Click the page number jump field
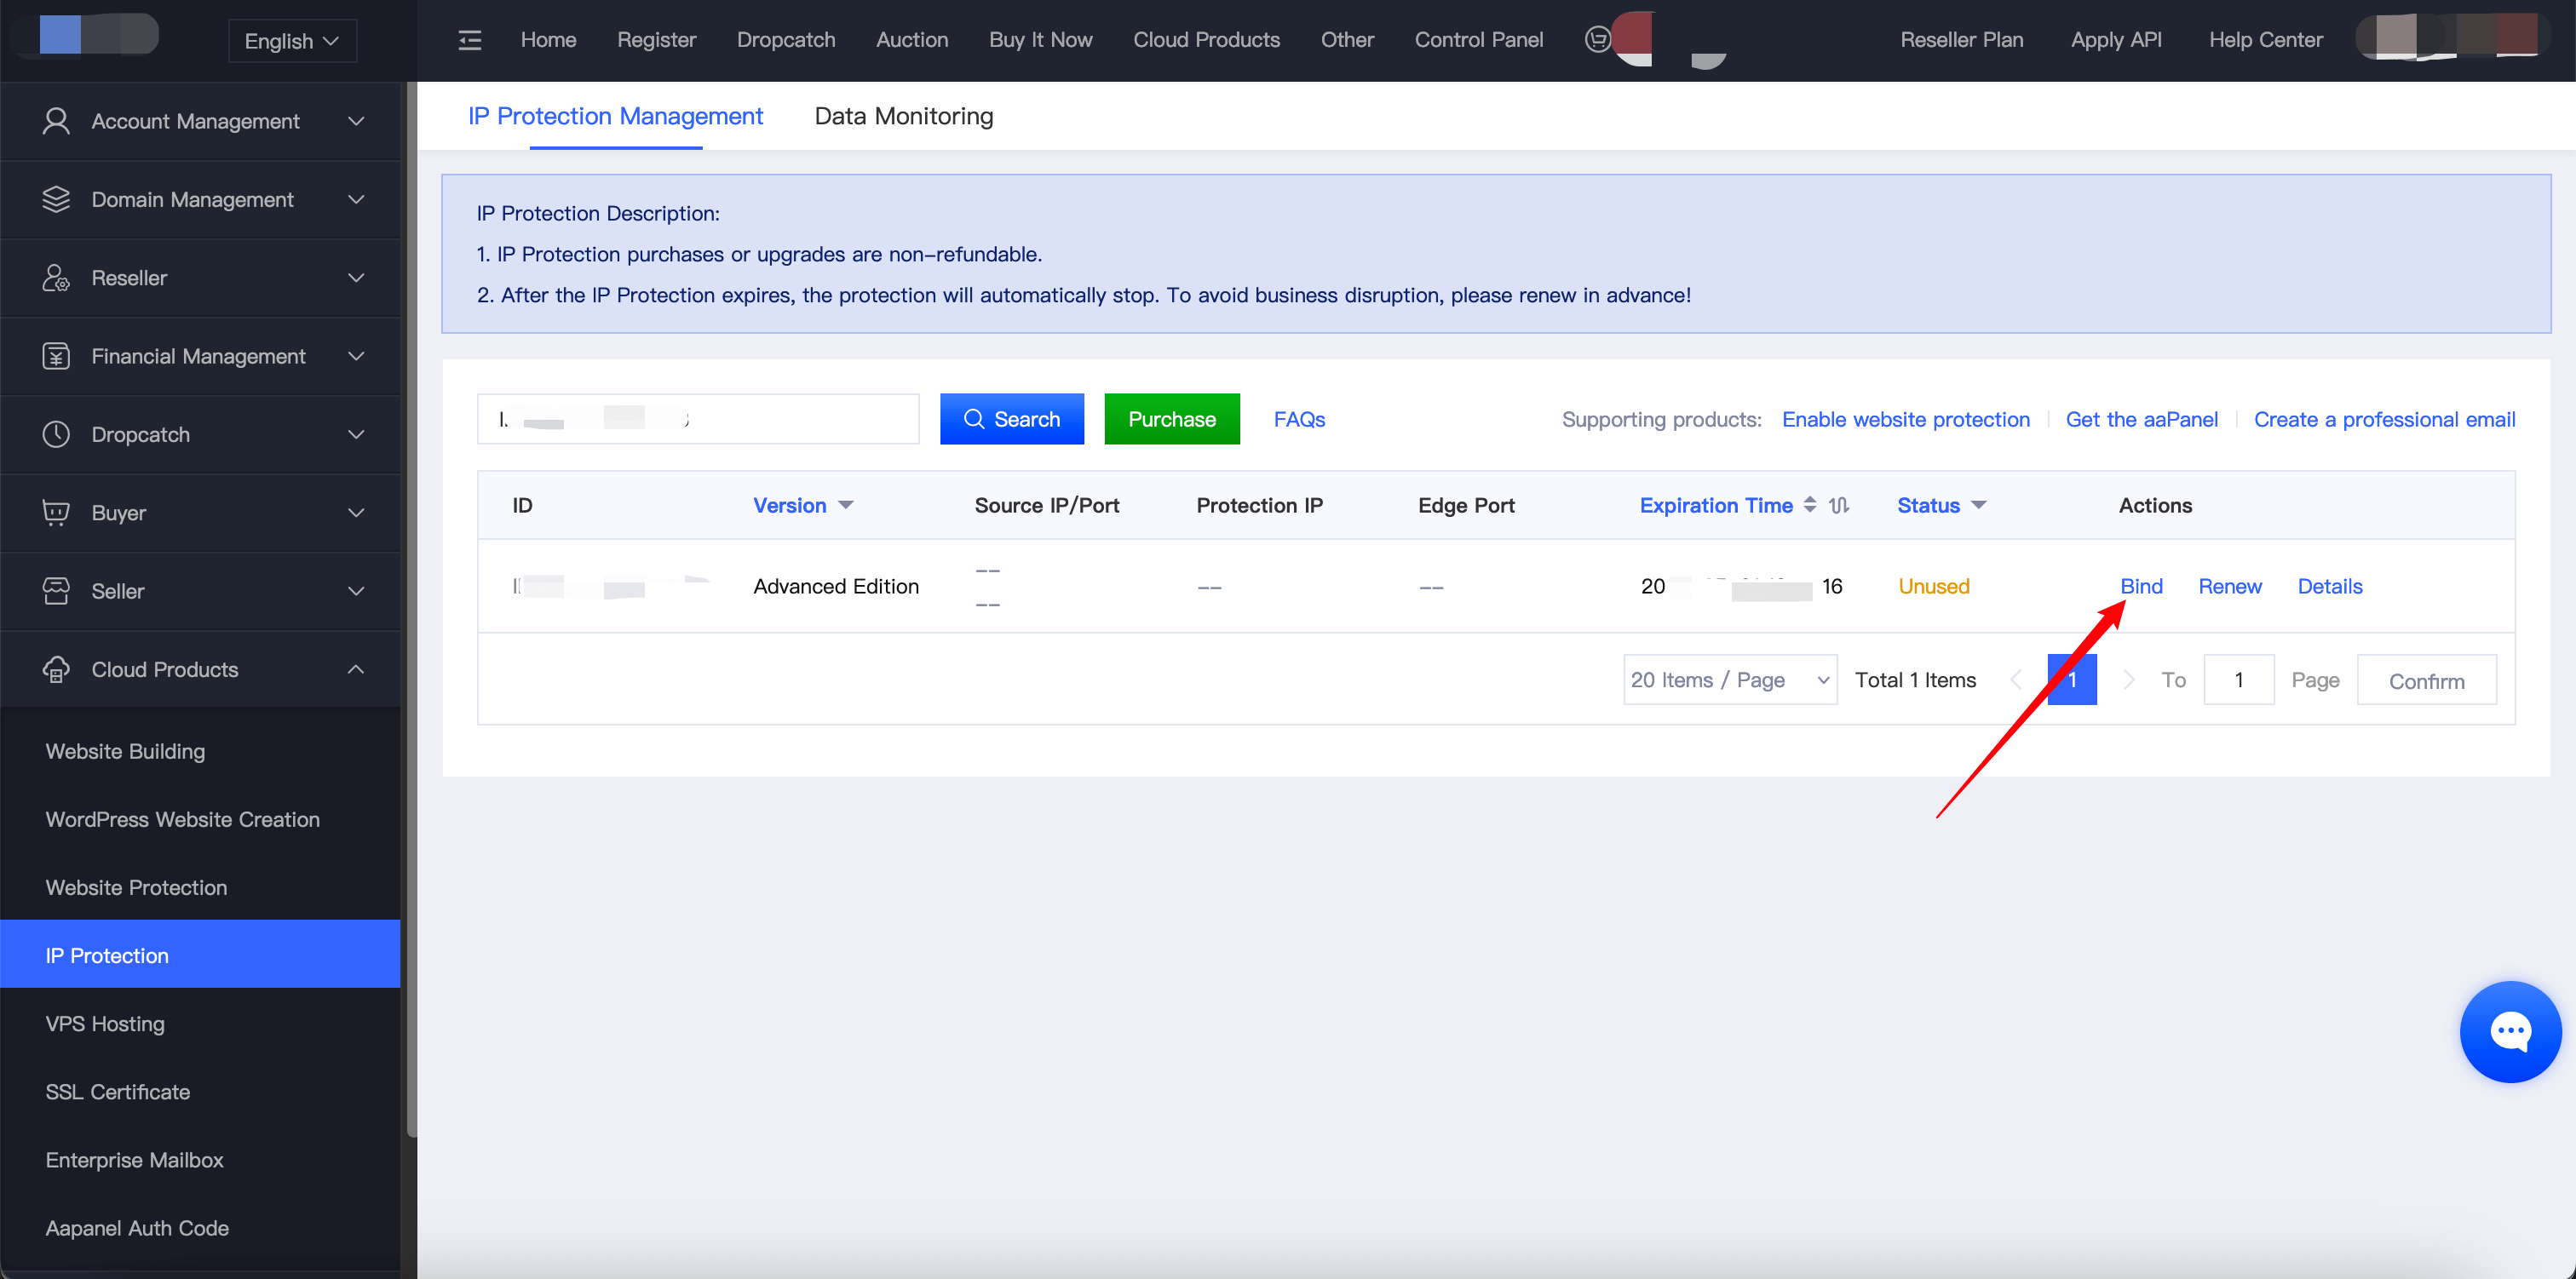 pos(2238,680)
